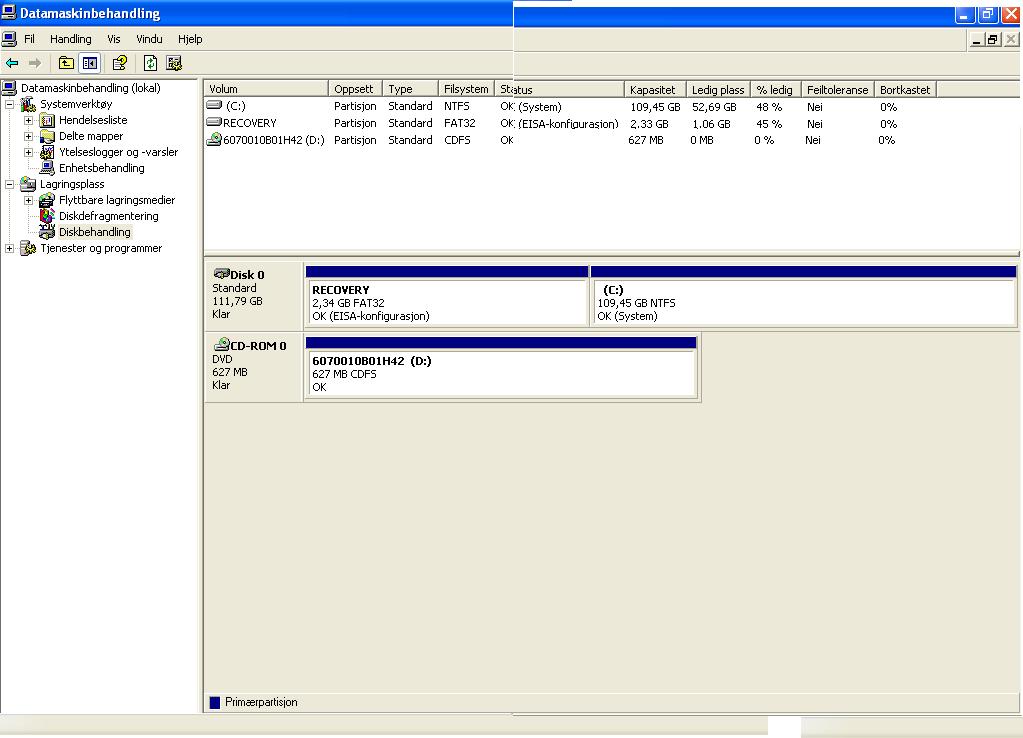Click the CDFS file system cell
The width and height of the screenshot is (1023, 738).
tap(457, 140)
